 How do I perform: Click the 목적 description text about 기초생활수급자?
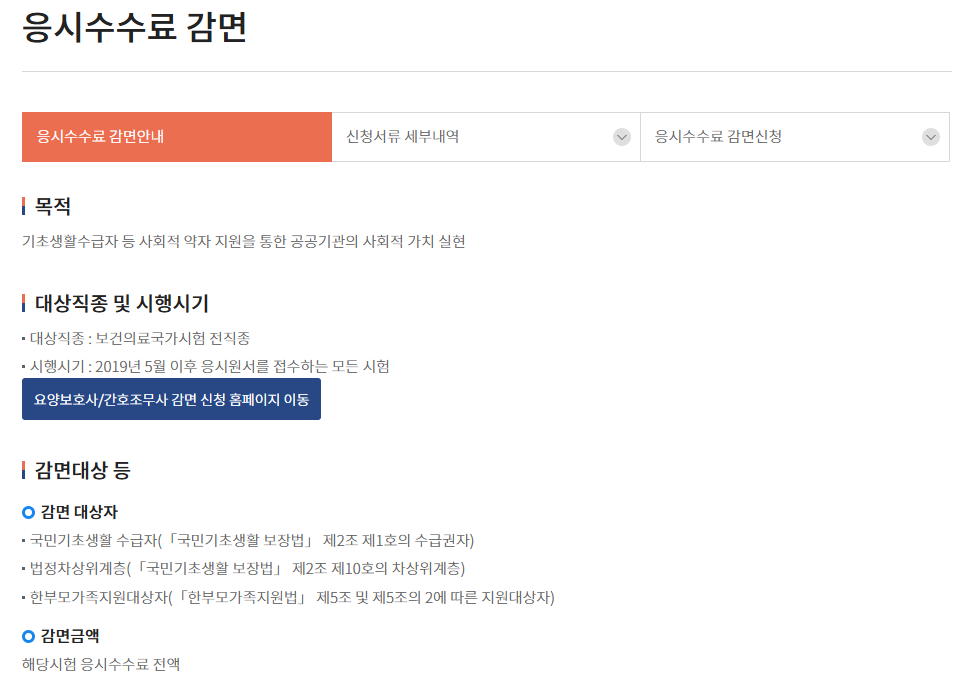click(x=247, y=241)
